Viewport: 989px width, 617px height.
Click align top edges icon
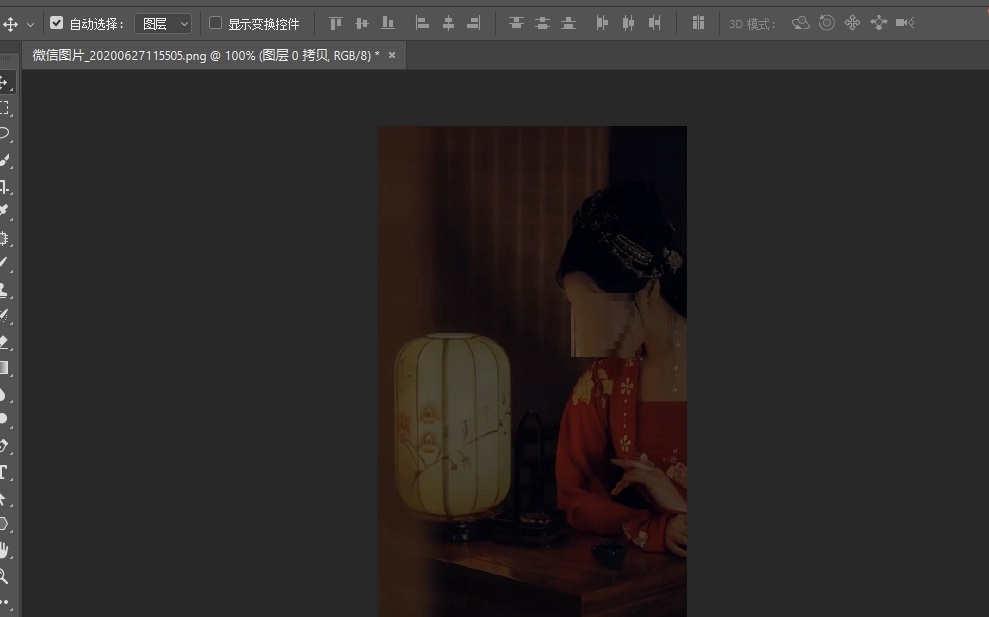click(336, 22)
